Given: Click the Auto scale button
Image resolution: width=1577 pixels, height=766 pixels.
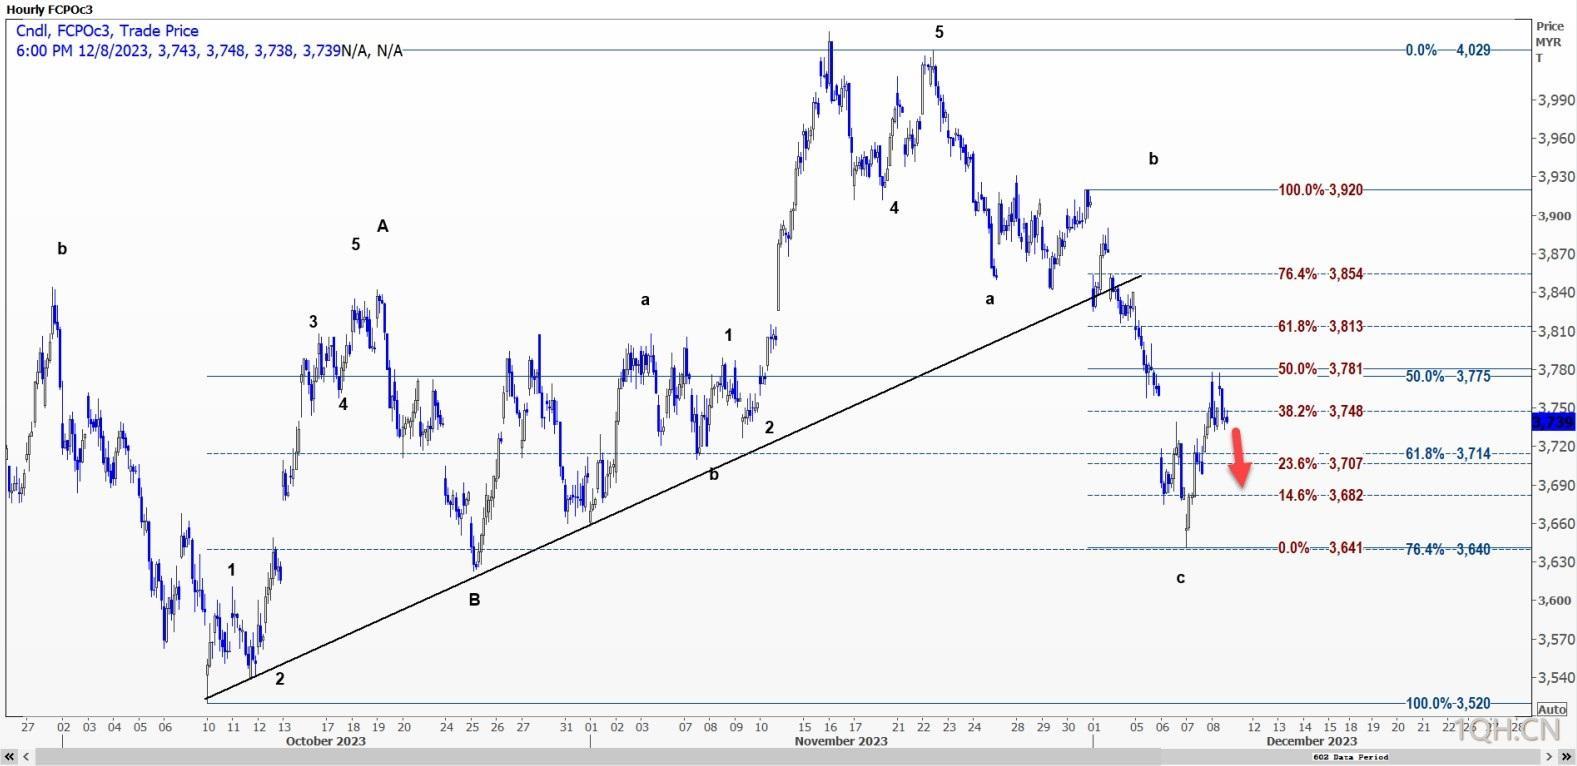Looking at the screenshot, I should click(1551, 709).
